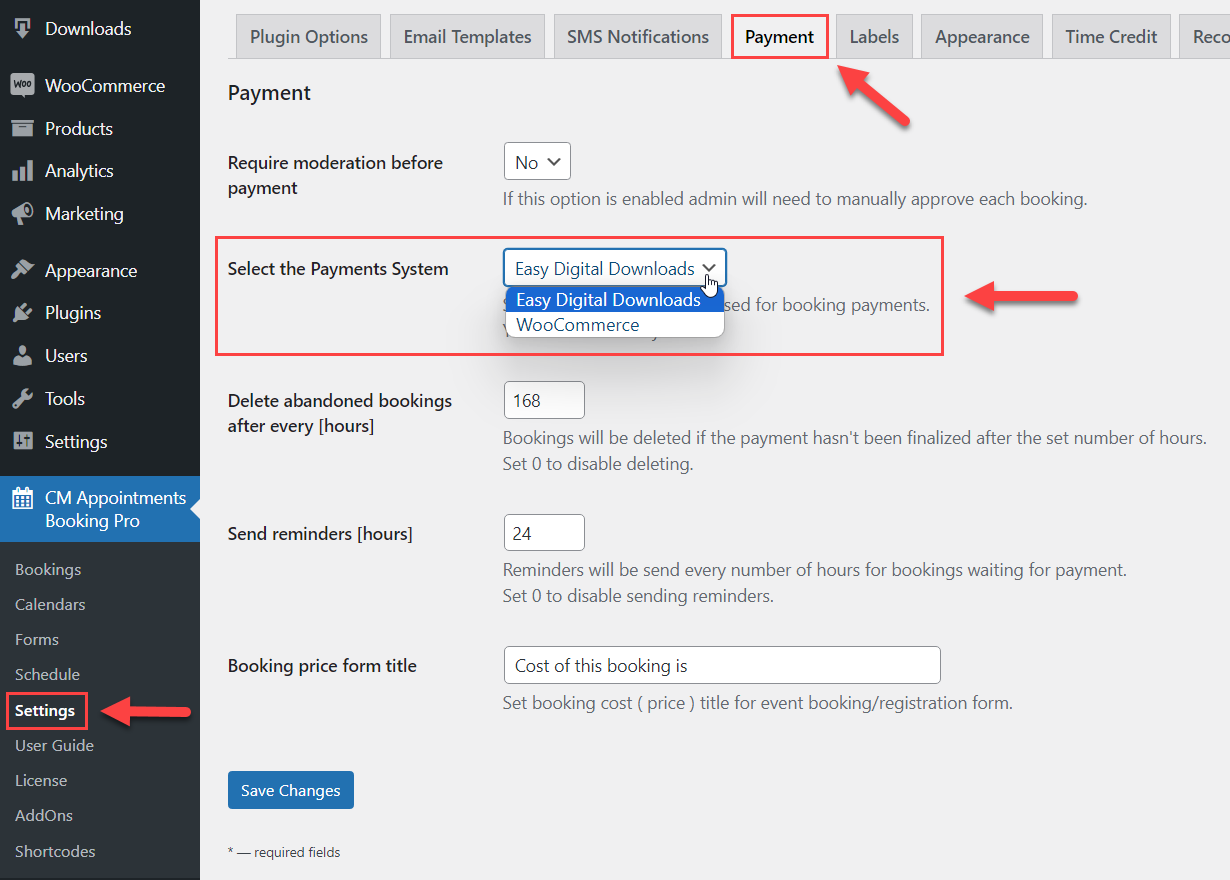
Task: Click the sidebar Settings sliders icon
Action: point(22,442)
